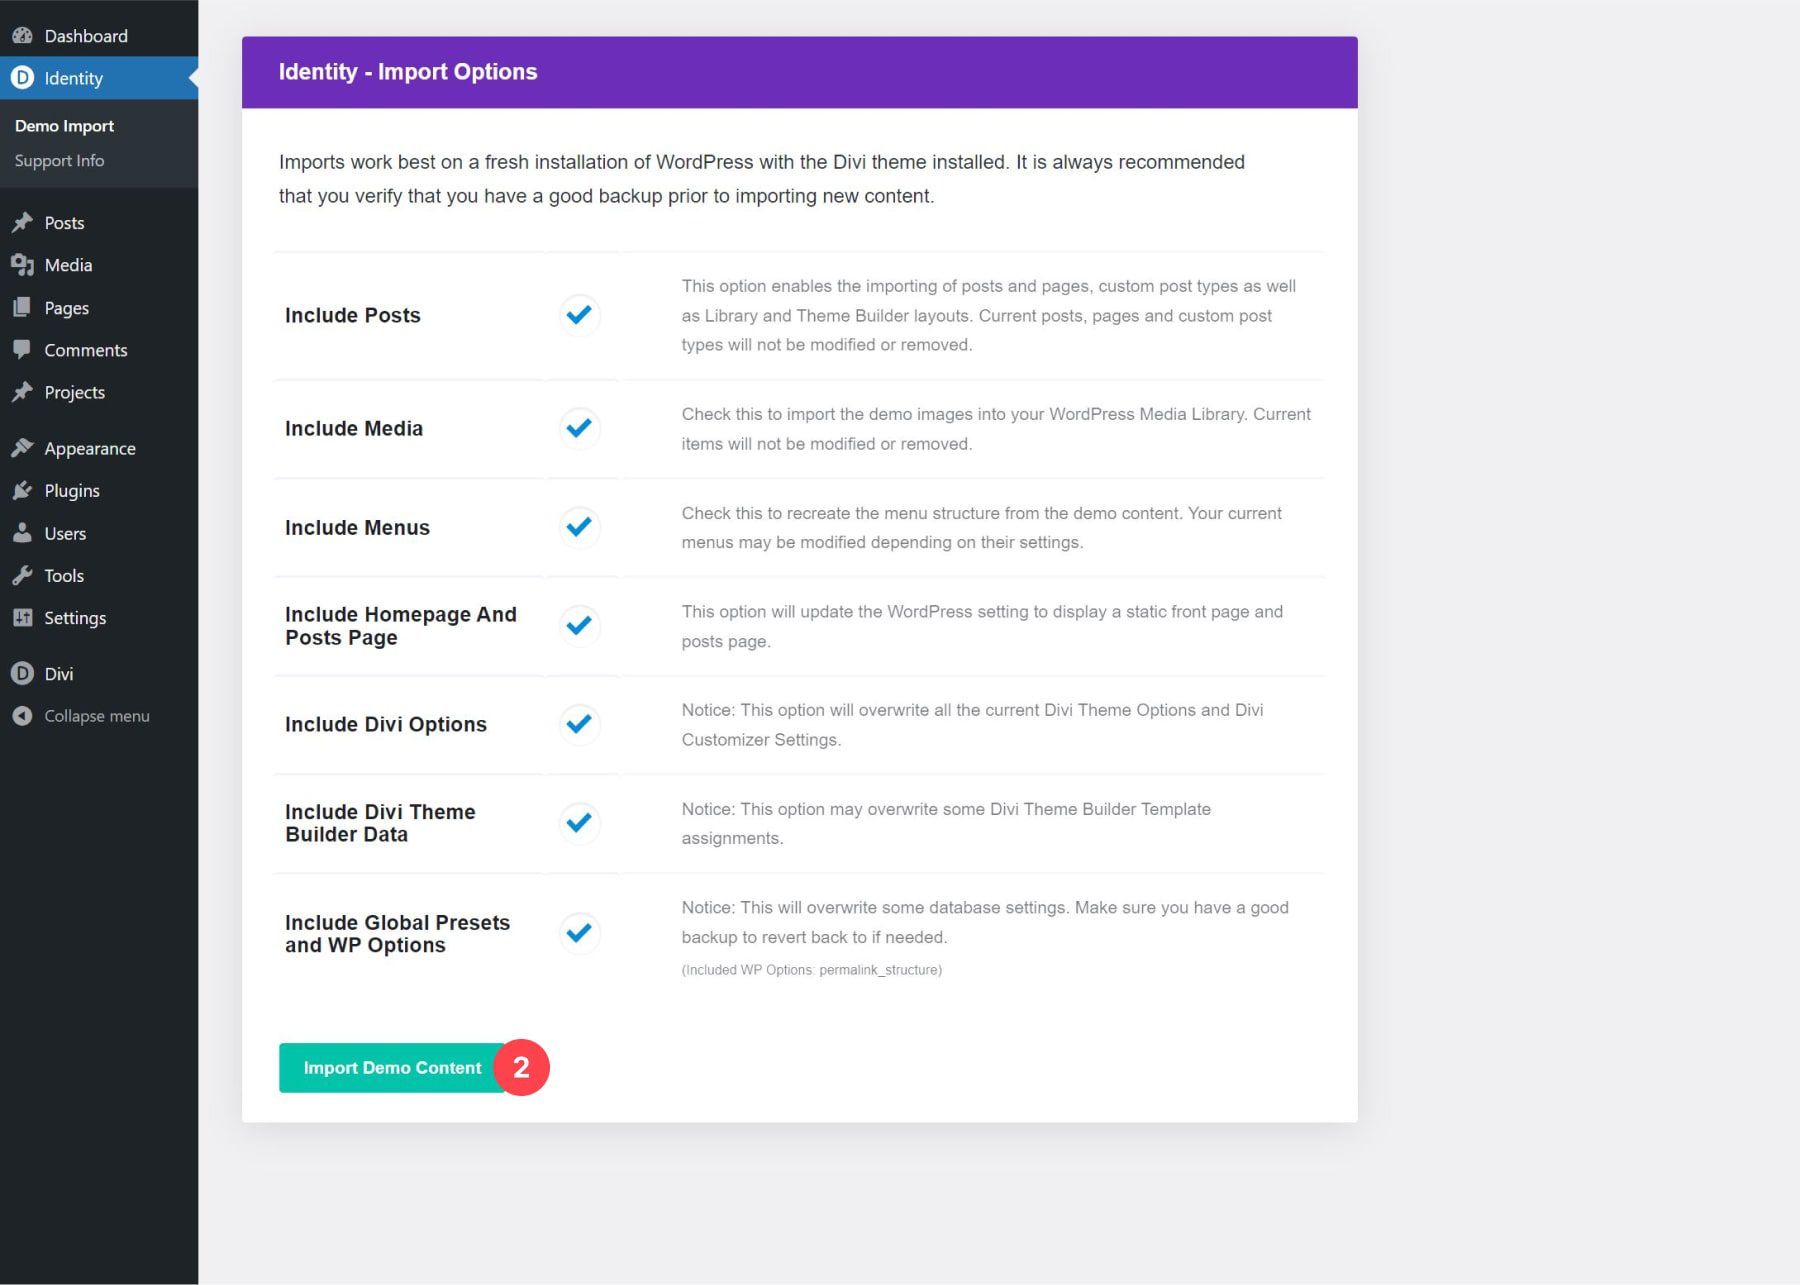The height and width of the screenshot is (1285, 1800).
Task: Toggle the Include Media checkbox
Action: [579, 428]
